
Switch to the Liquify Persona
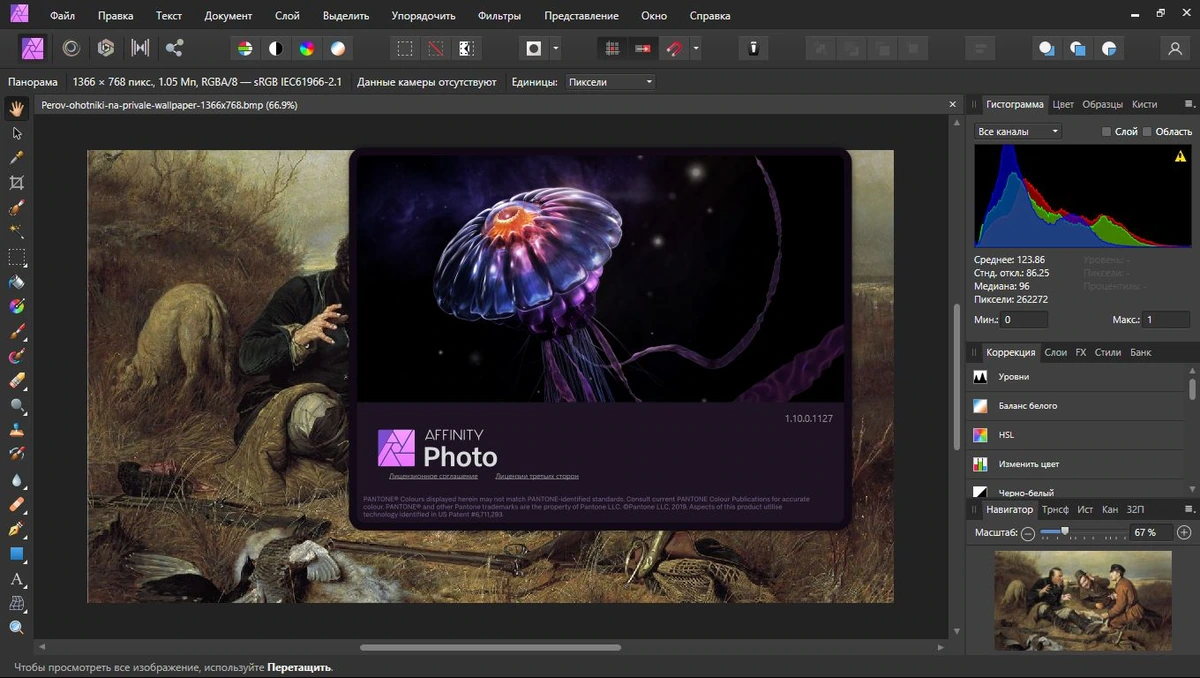click(71, 47)
